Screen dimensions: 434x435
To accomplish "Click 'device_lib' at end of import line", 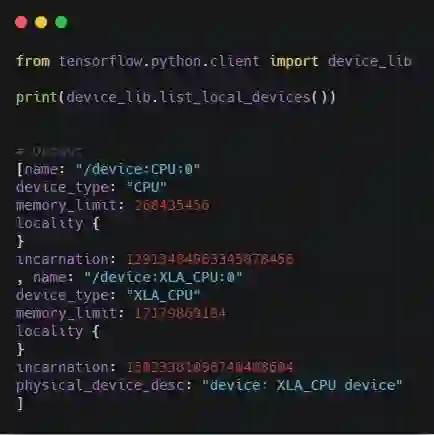I will 370,61.
